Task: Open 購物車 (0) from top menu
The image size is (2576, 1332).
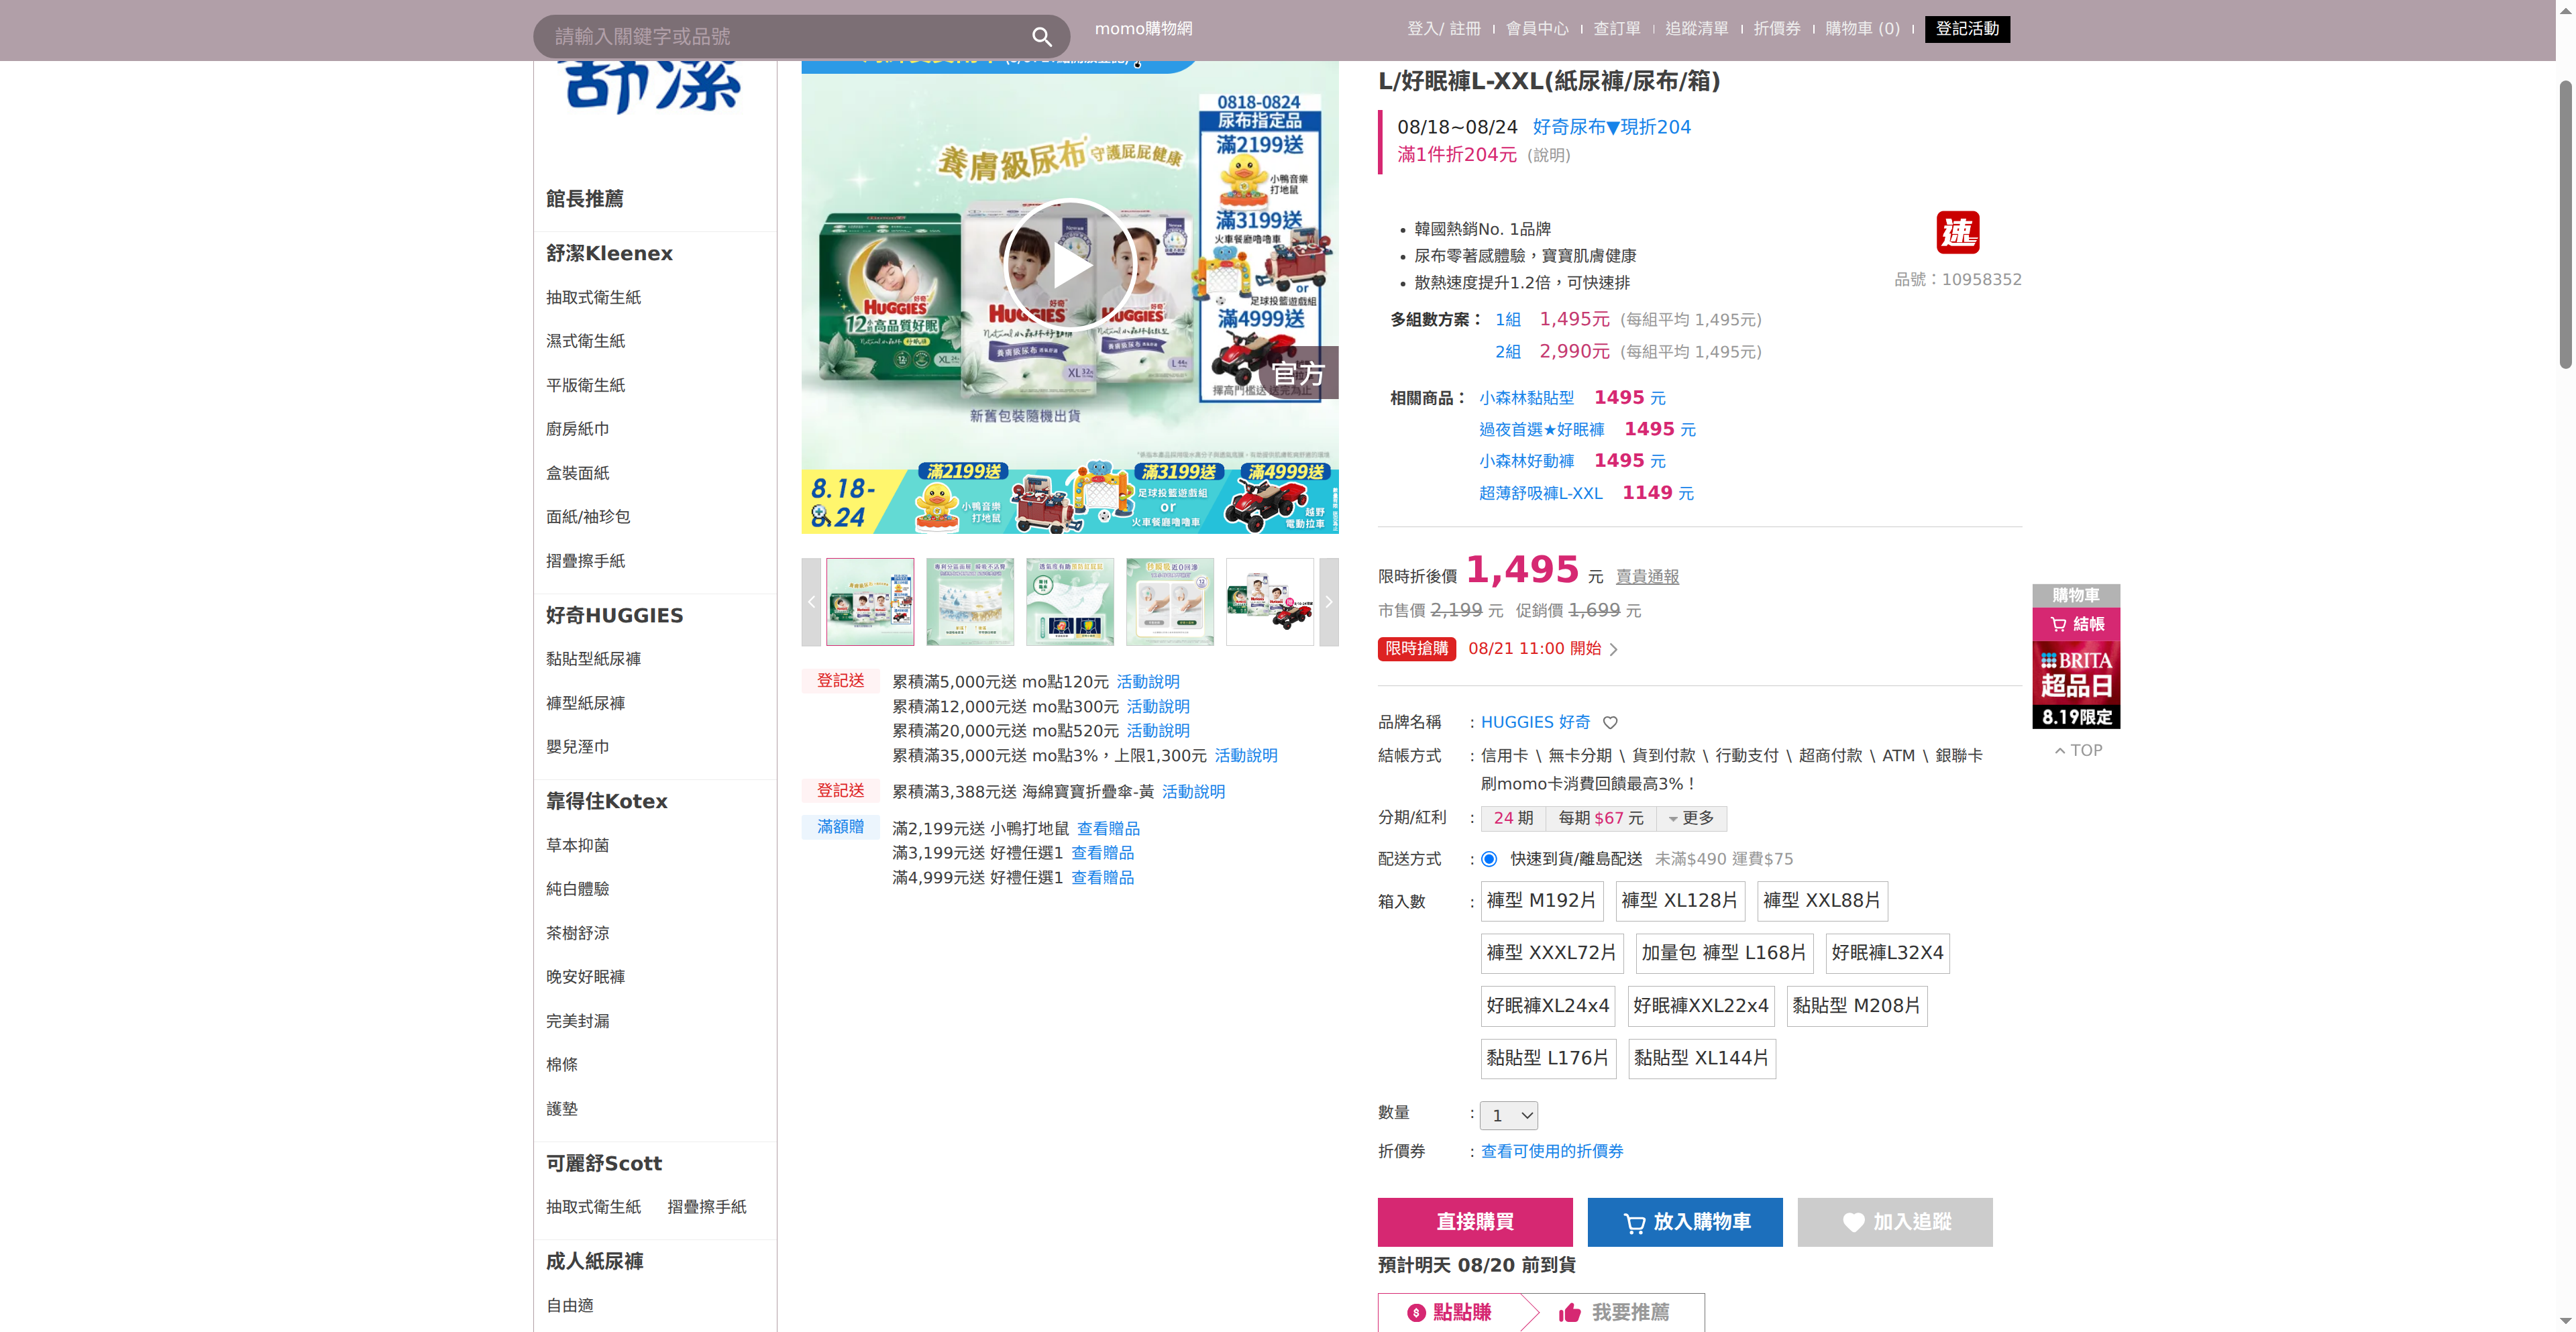Action: tap(1862, 29)
